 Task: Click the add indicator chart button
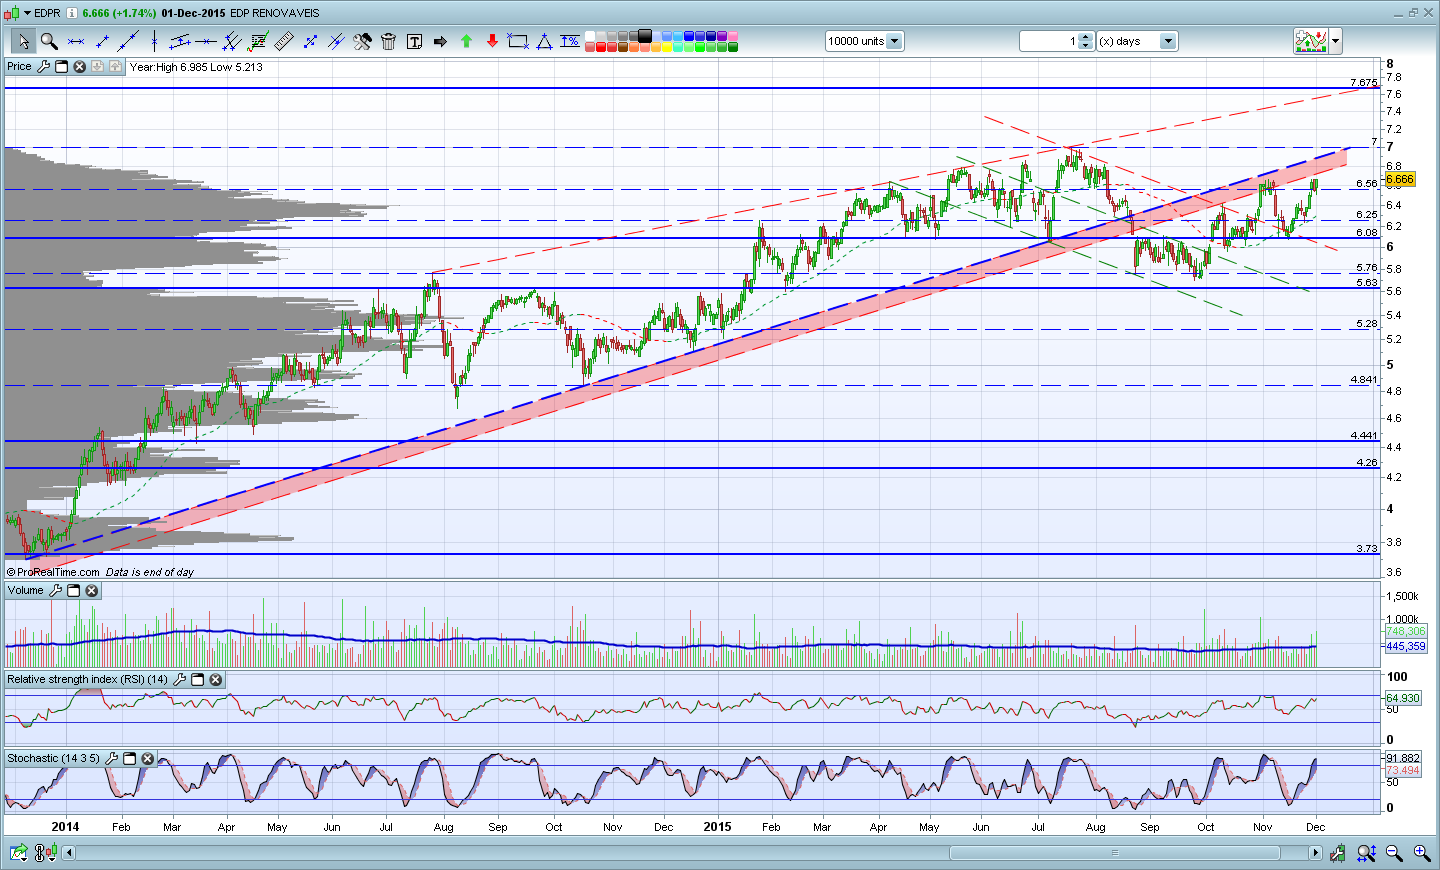click(x=1311, y=41)
